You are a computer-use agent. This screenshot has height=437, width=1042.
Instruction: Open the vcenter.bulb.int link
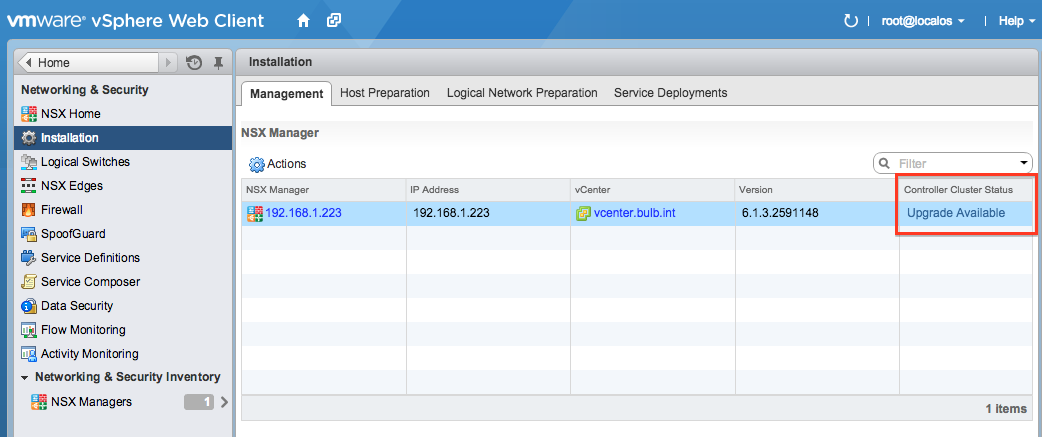pyautogui.click(x=634, y=213)
